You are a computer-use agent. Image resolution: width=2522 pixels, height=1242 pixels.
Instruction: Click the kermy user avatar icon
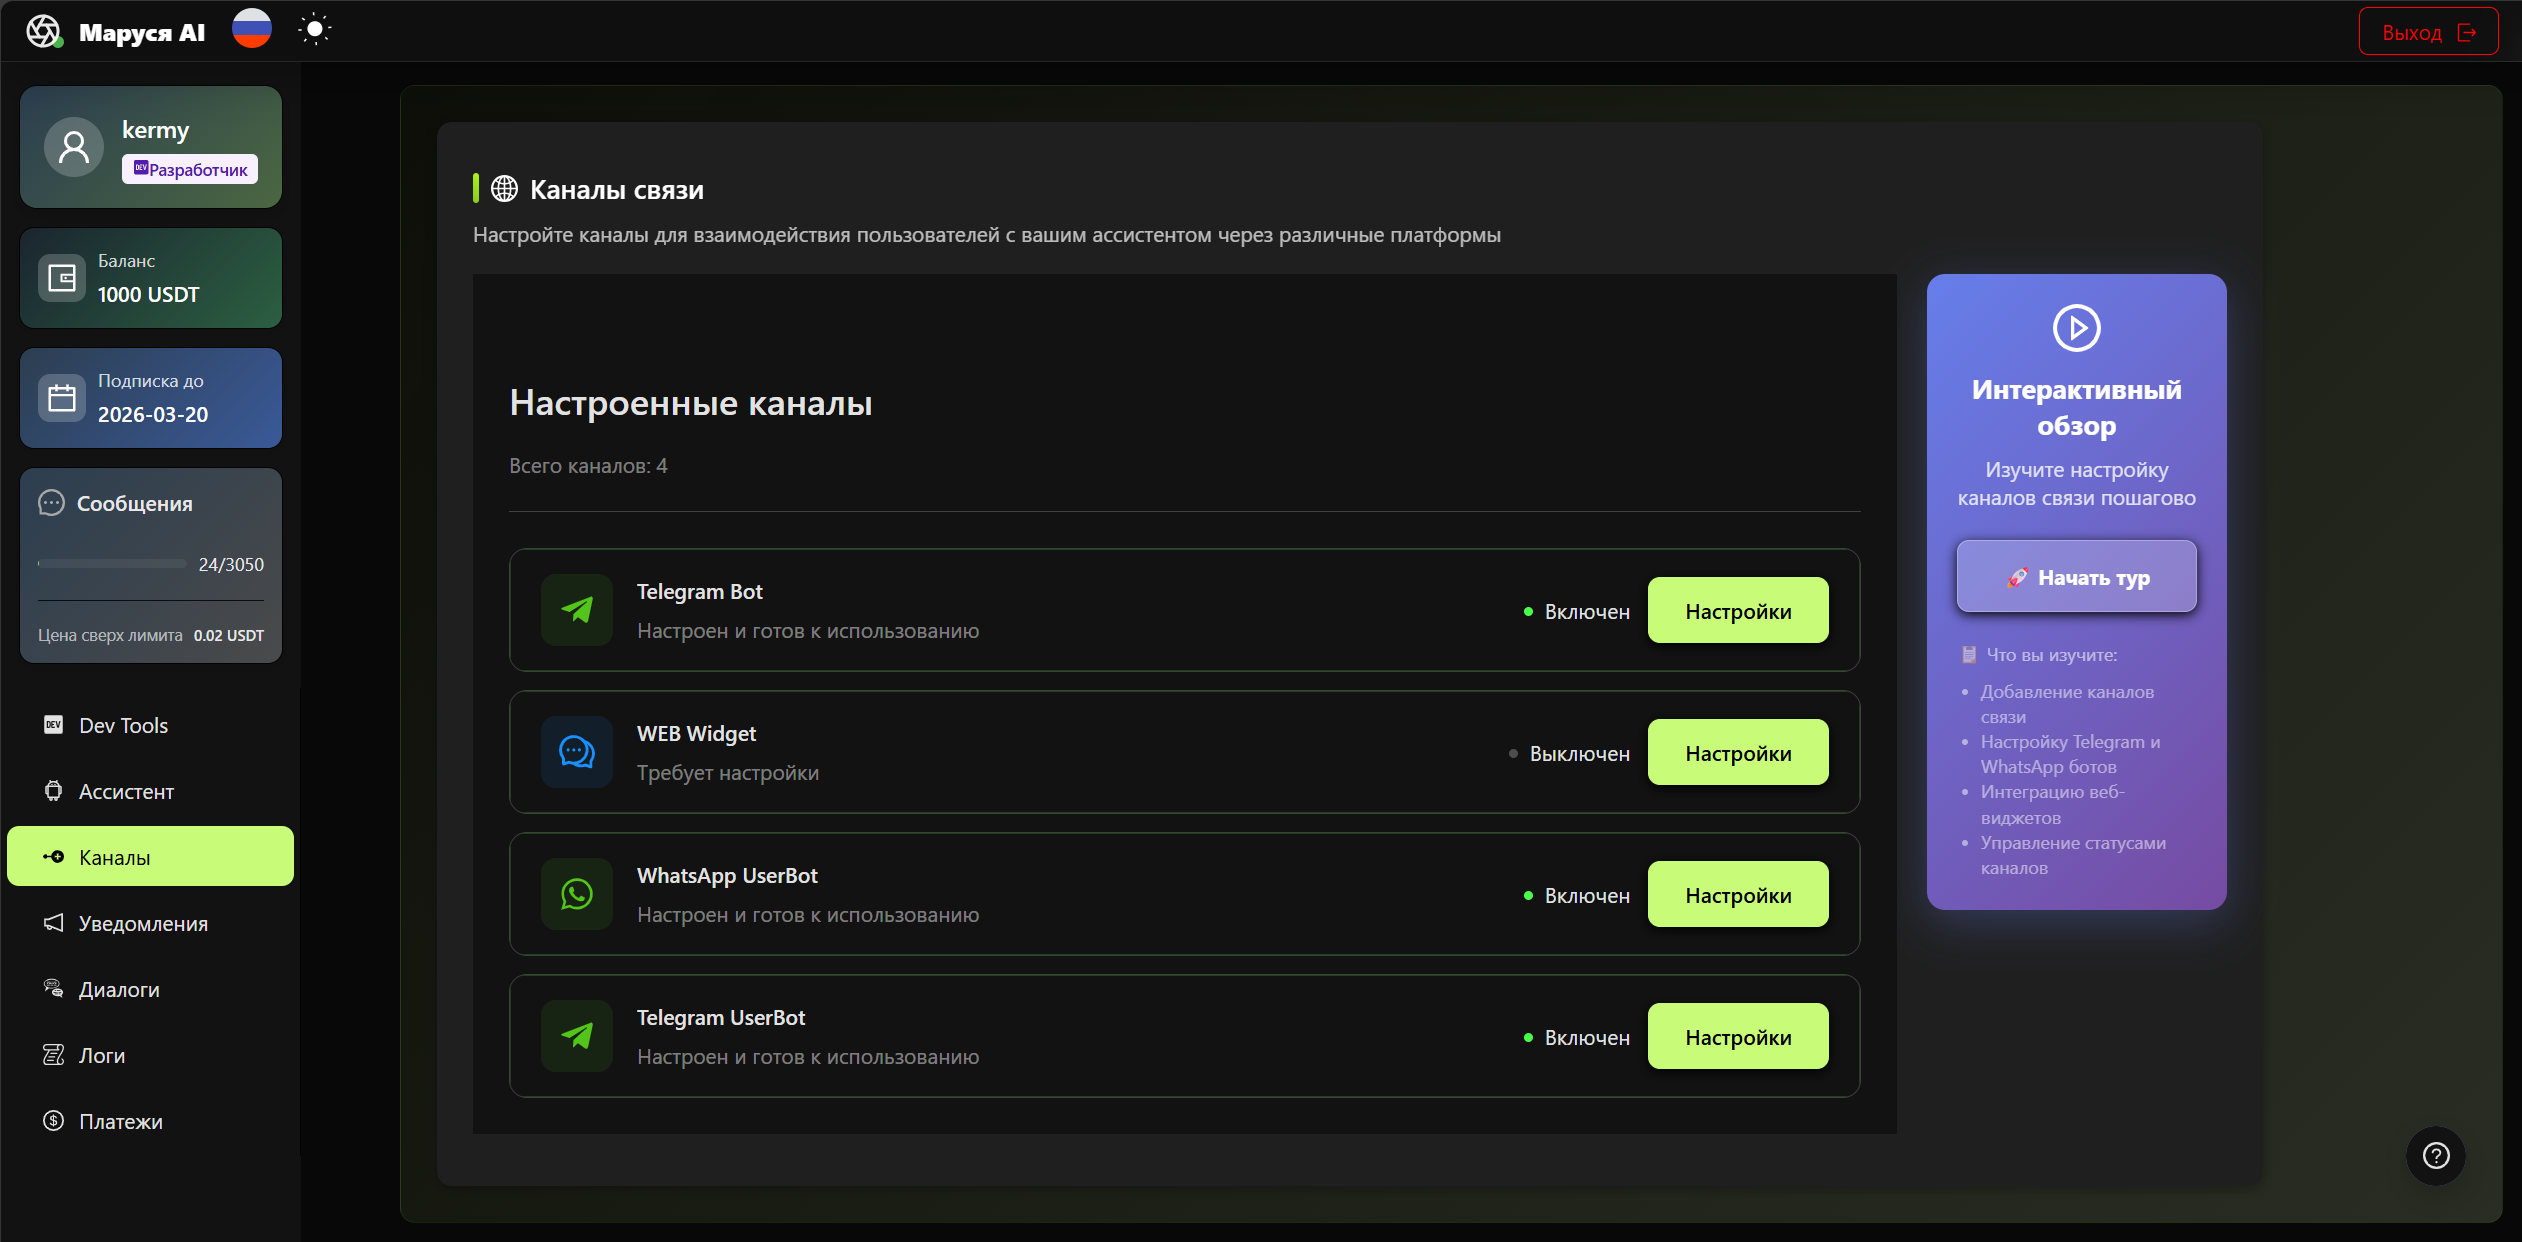coord(74,147)
